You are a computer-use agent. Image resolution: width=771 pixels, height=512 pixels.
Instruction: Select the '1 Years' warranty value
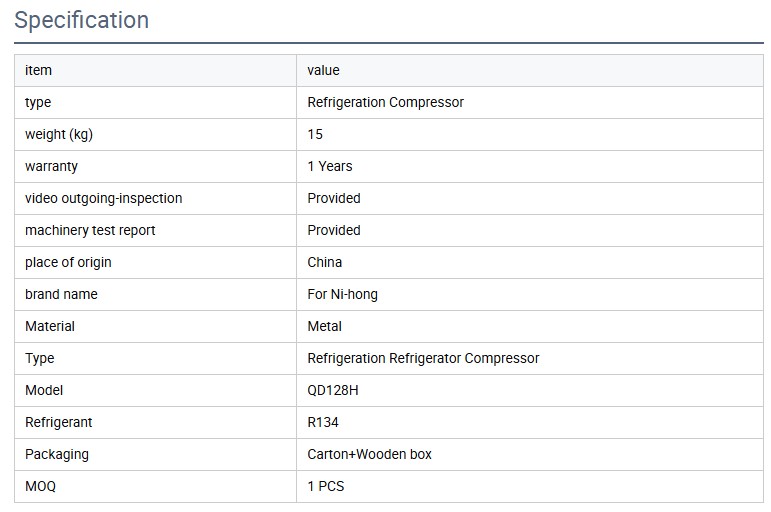tap(330, 166)
